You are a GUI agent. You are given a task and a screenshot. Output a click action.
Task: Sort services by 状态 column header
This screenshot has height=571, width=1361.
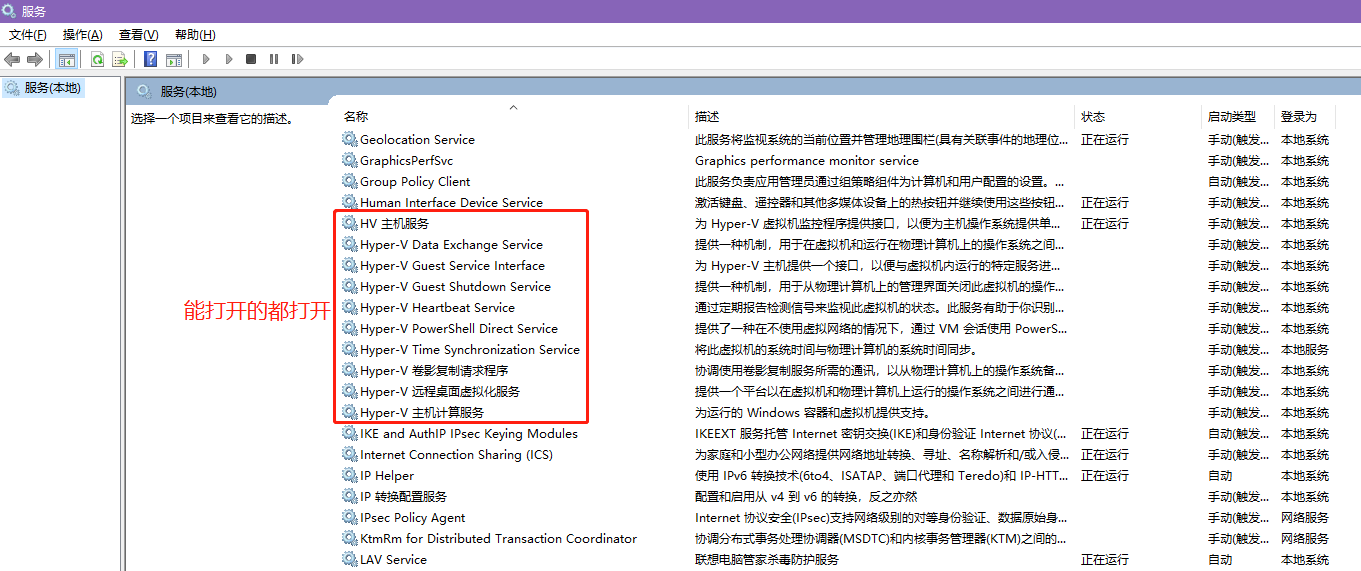pyautogui.click(x=1093, y=117)
